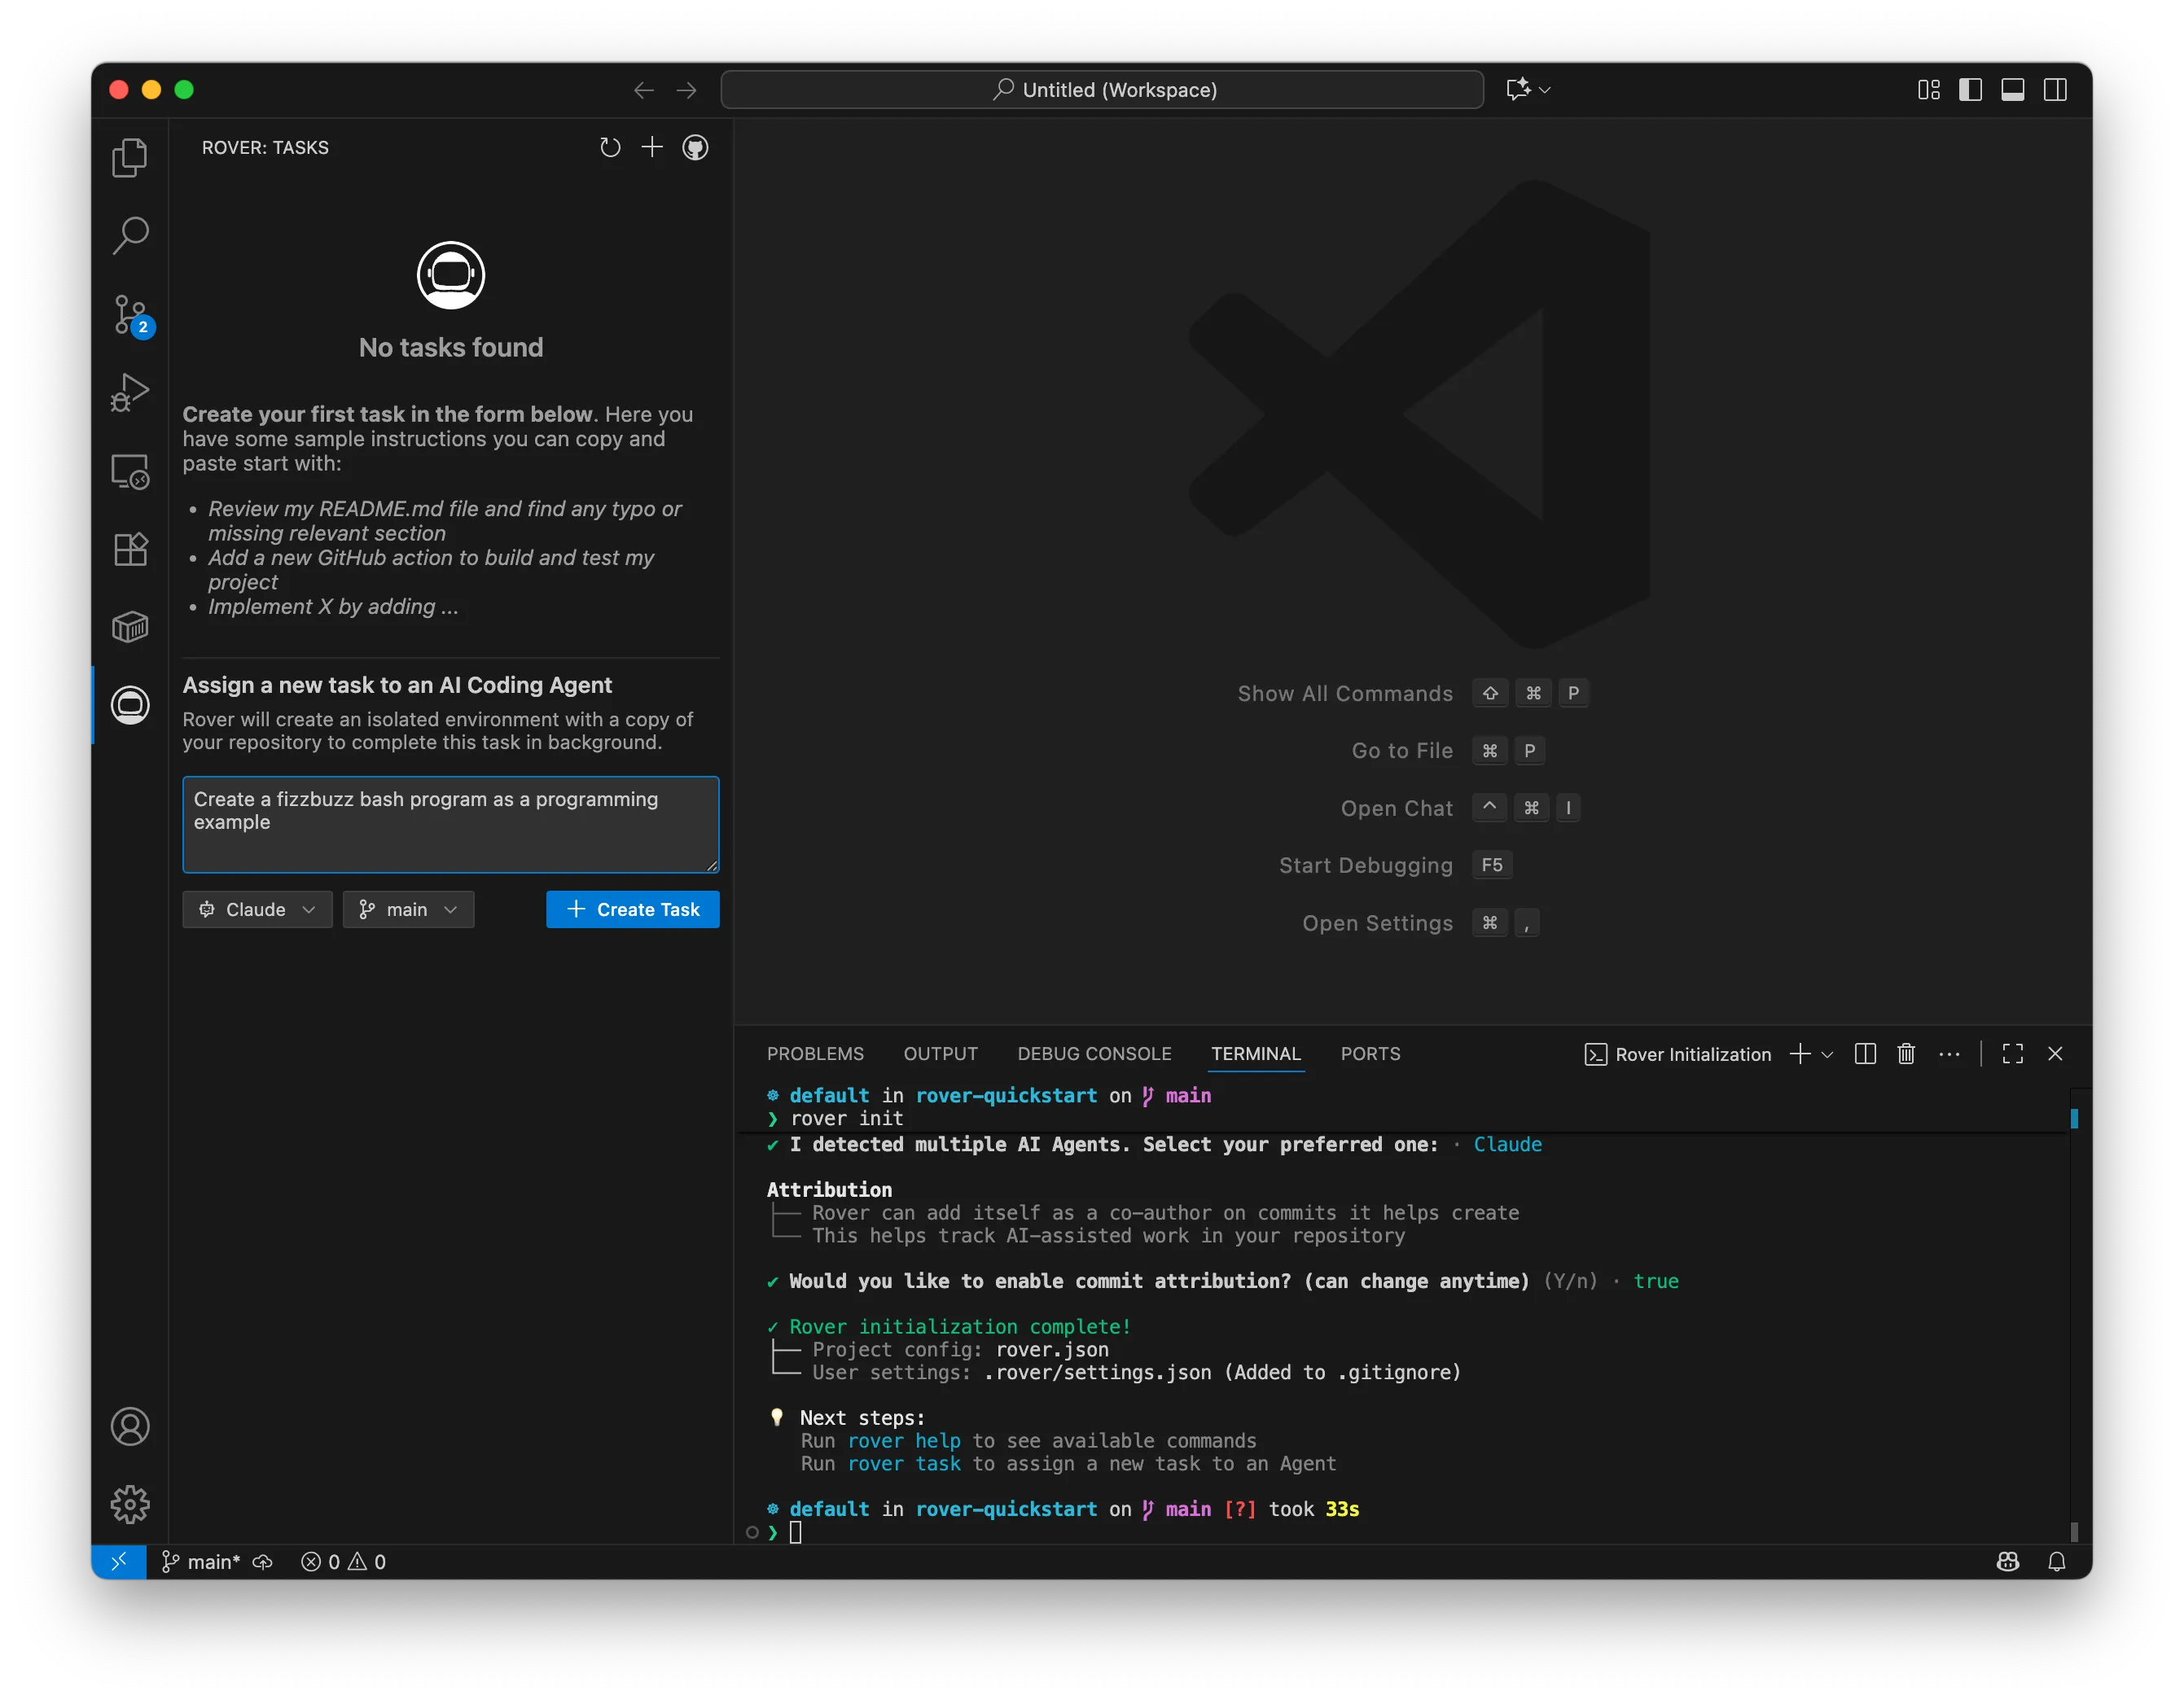Image resolution: width=2184 pixels, height=1700 pixels.
Task: Switch to the PROBLEMS tab
Action: (815, 1054)
